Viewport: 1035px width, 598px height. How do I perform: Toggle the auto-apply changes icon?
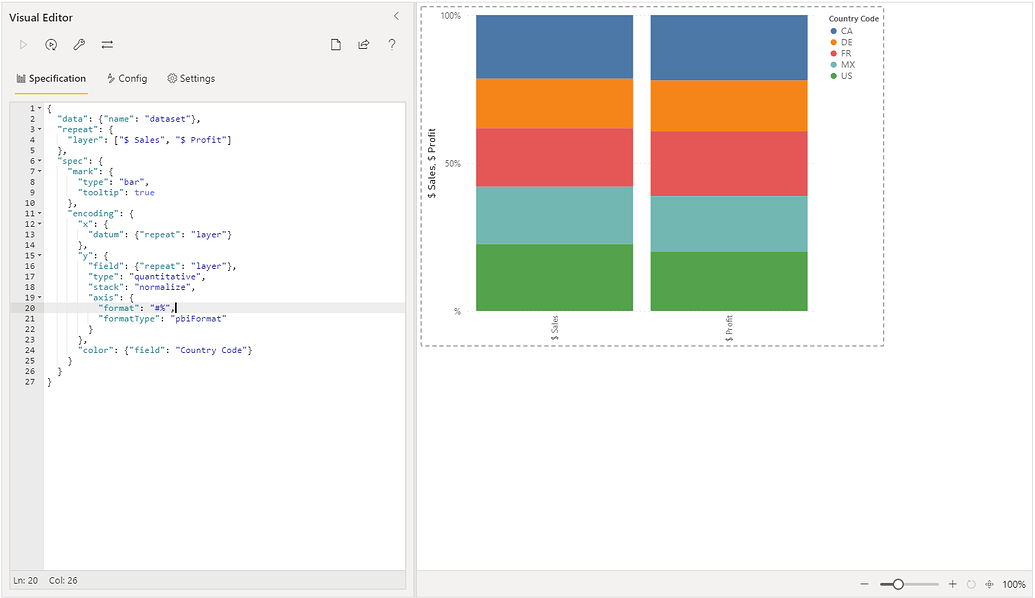51,45
